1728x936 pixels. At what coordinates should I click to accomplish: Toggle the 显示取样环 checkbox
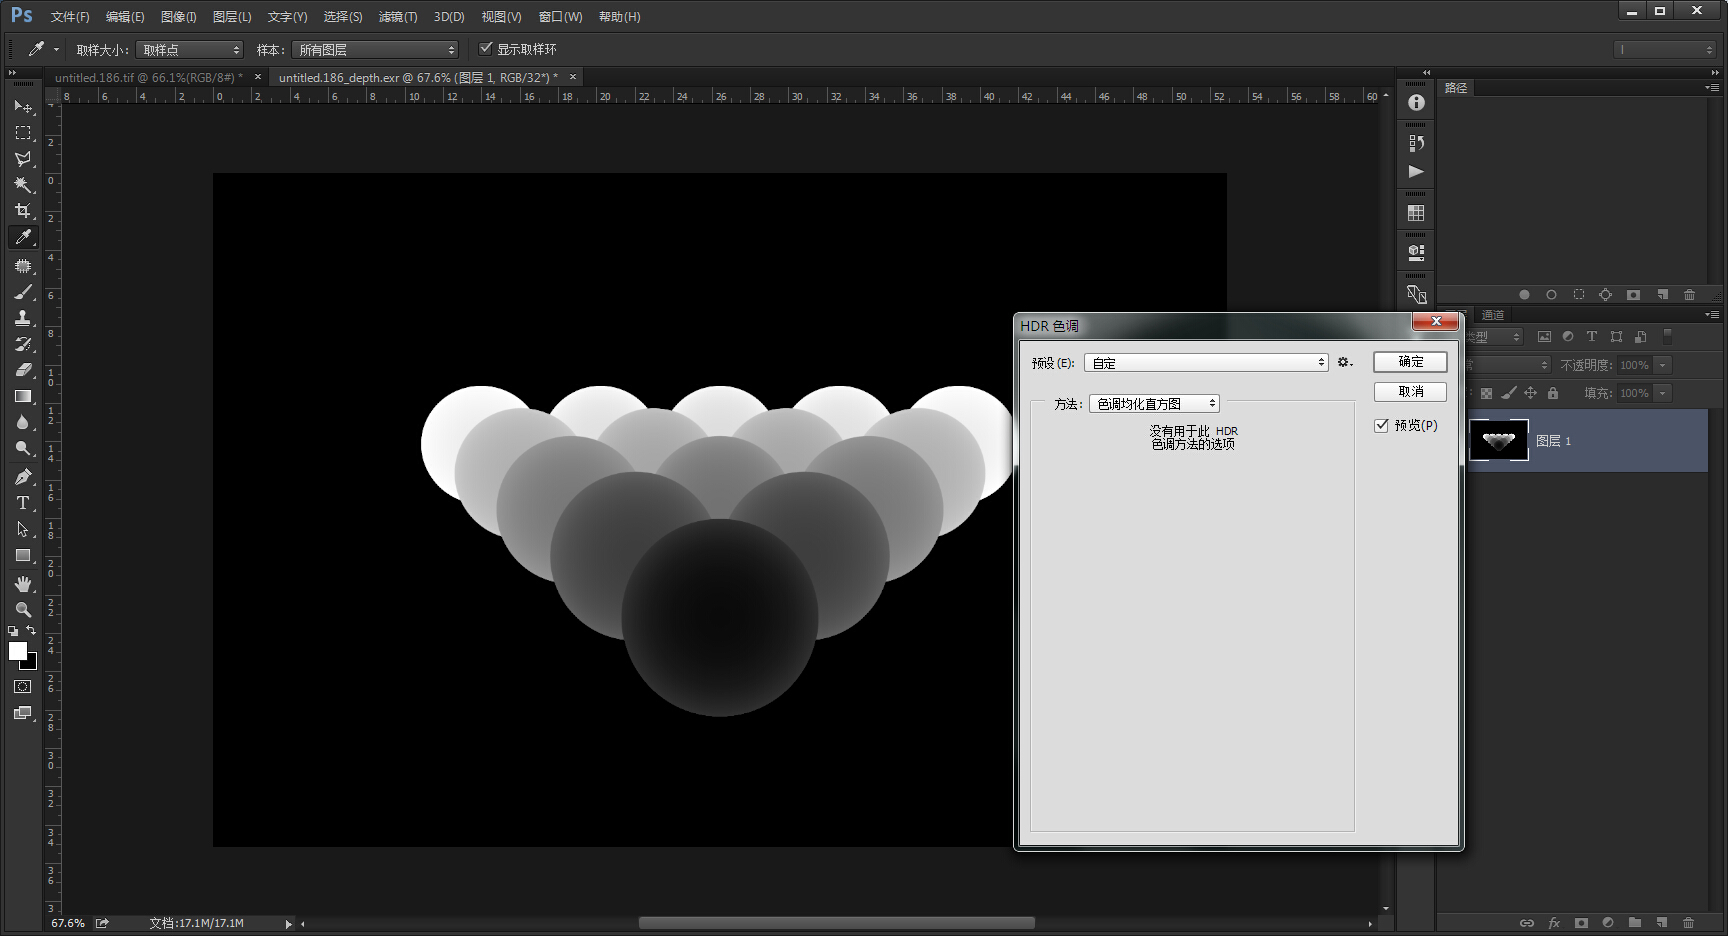coord(486,48)
